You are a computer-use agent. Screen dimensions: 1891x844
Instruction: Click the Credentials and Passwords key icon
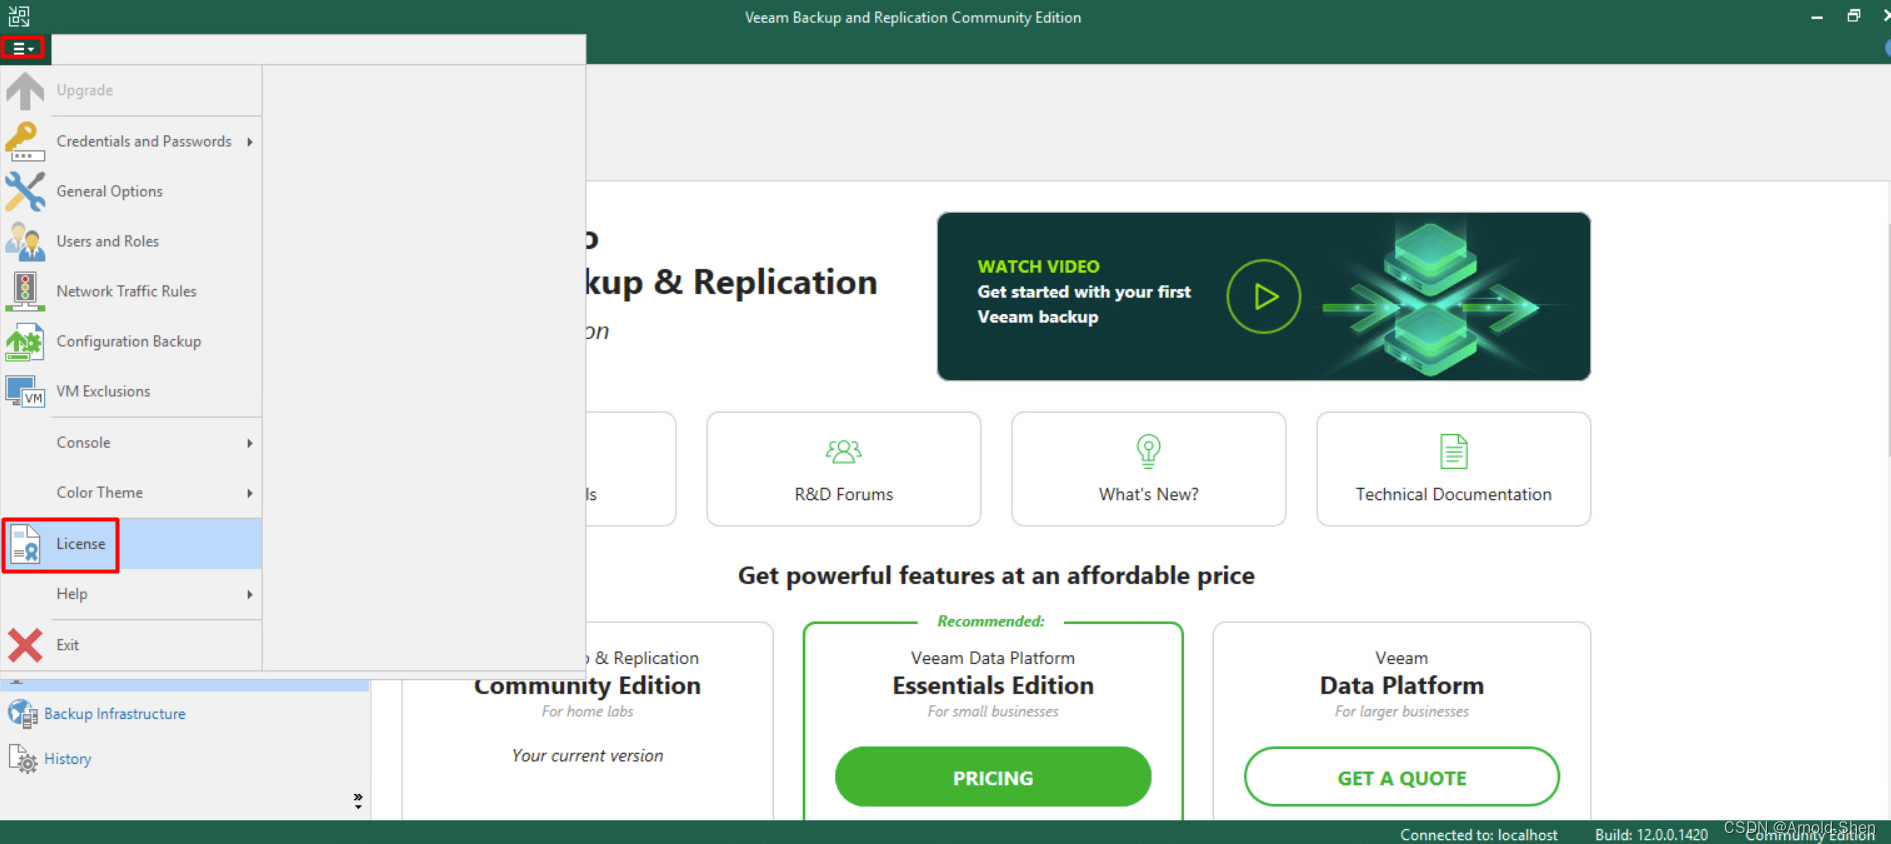point(25,141)
